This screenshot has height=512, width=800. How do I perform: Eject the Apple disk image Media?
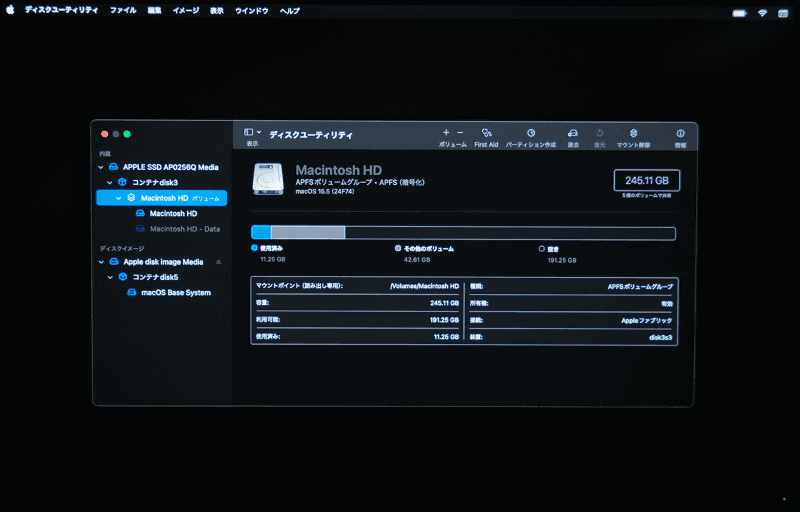pos(218,262)
